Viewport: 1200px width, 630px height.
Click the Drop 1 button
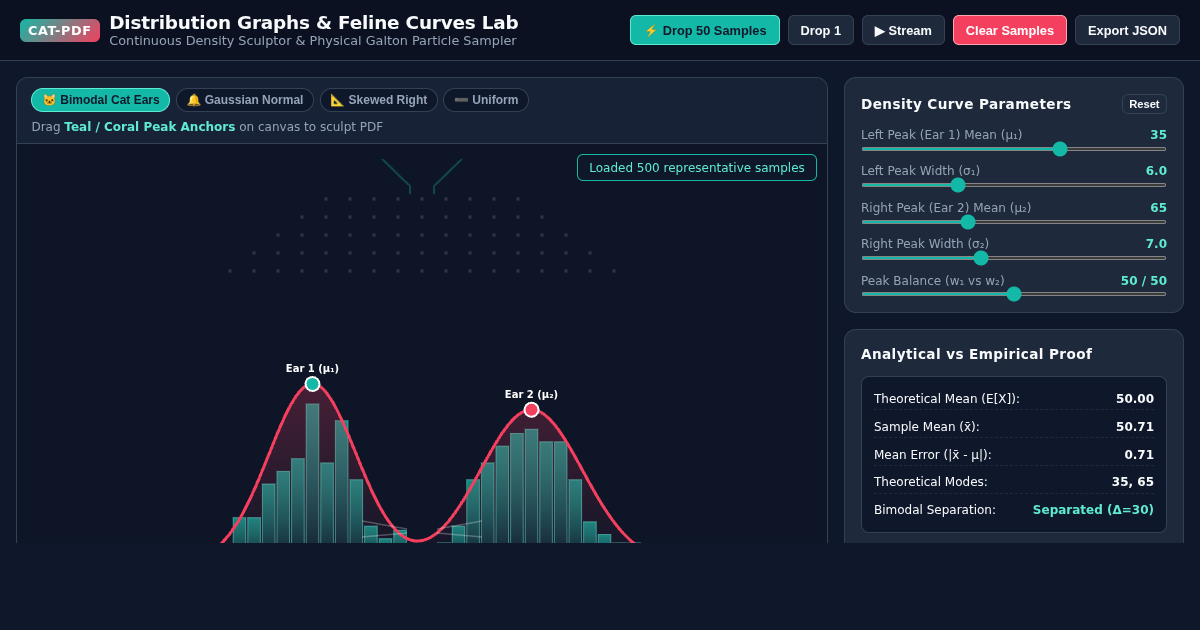click(x=821, y=30)
